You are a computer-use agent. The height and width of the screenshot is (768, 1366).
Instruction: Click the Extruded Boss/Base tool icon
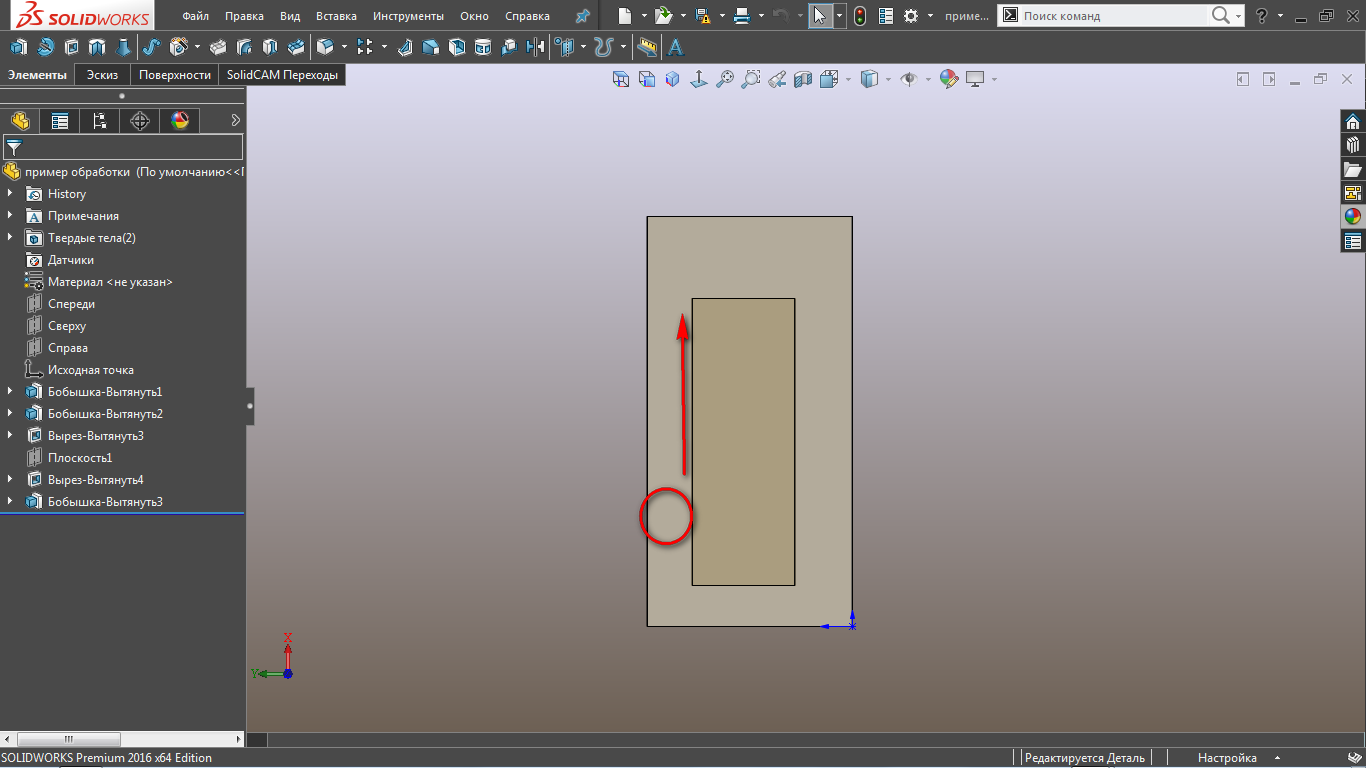click(x=19, y=46)
